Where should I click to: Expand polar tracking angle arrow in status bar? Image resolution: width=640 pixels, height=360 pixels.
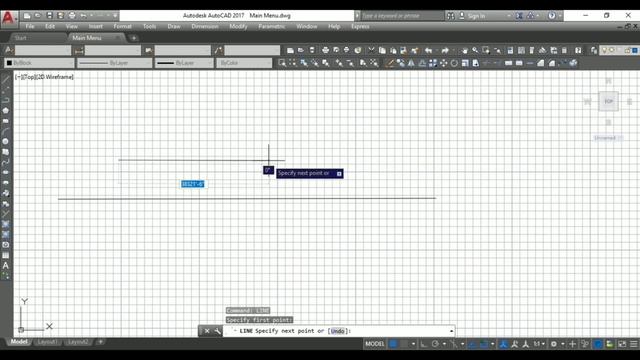click(x=444, y=344)
